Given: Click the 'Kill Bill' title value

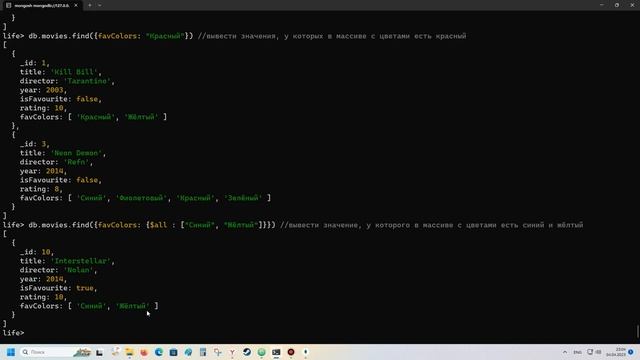Looking at the screenshot, I should tap(75, 72).
